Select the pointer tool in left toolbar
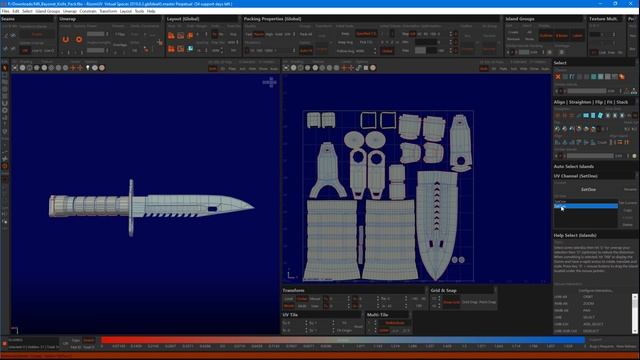This screenshot has width=640, height=360. click(5, 68)
